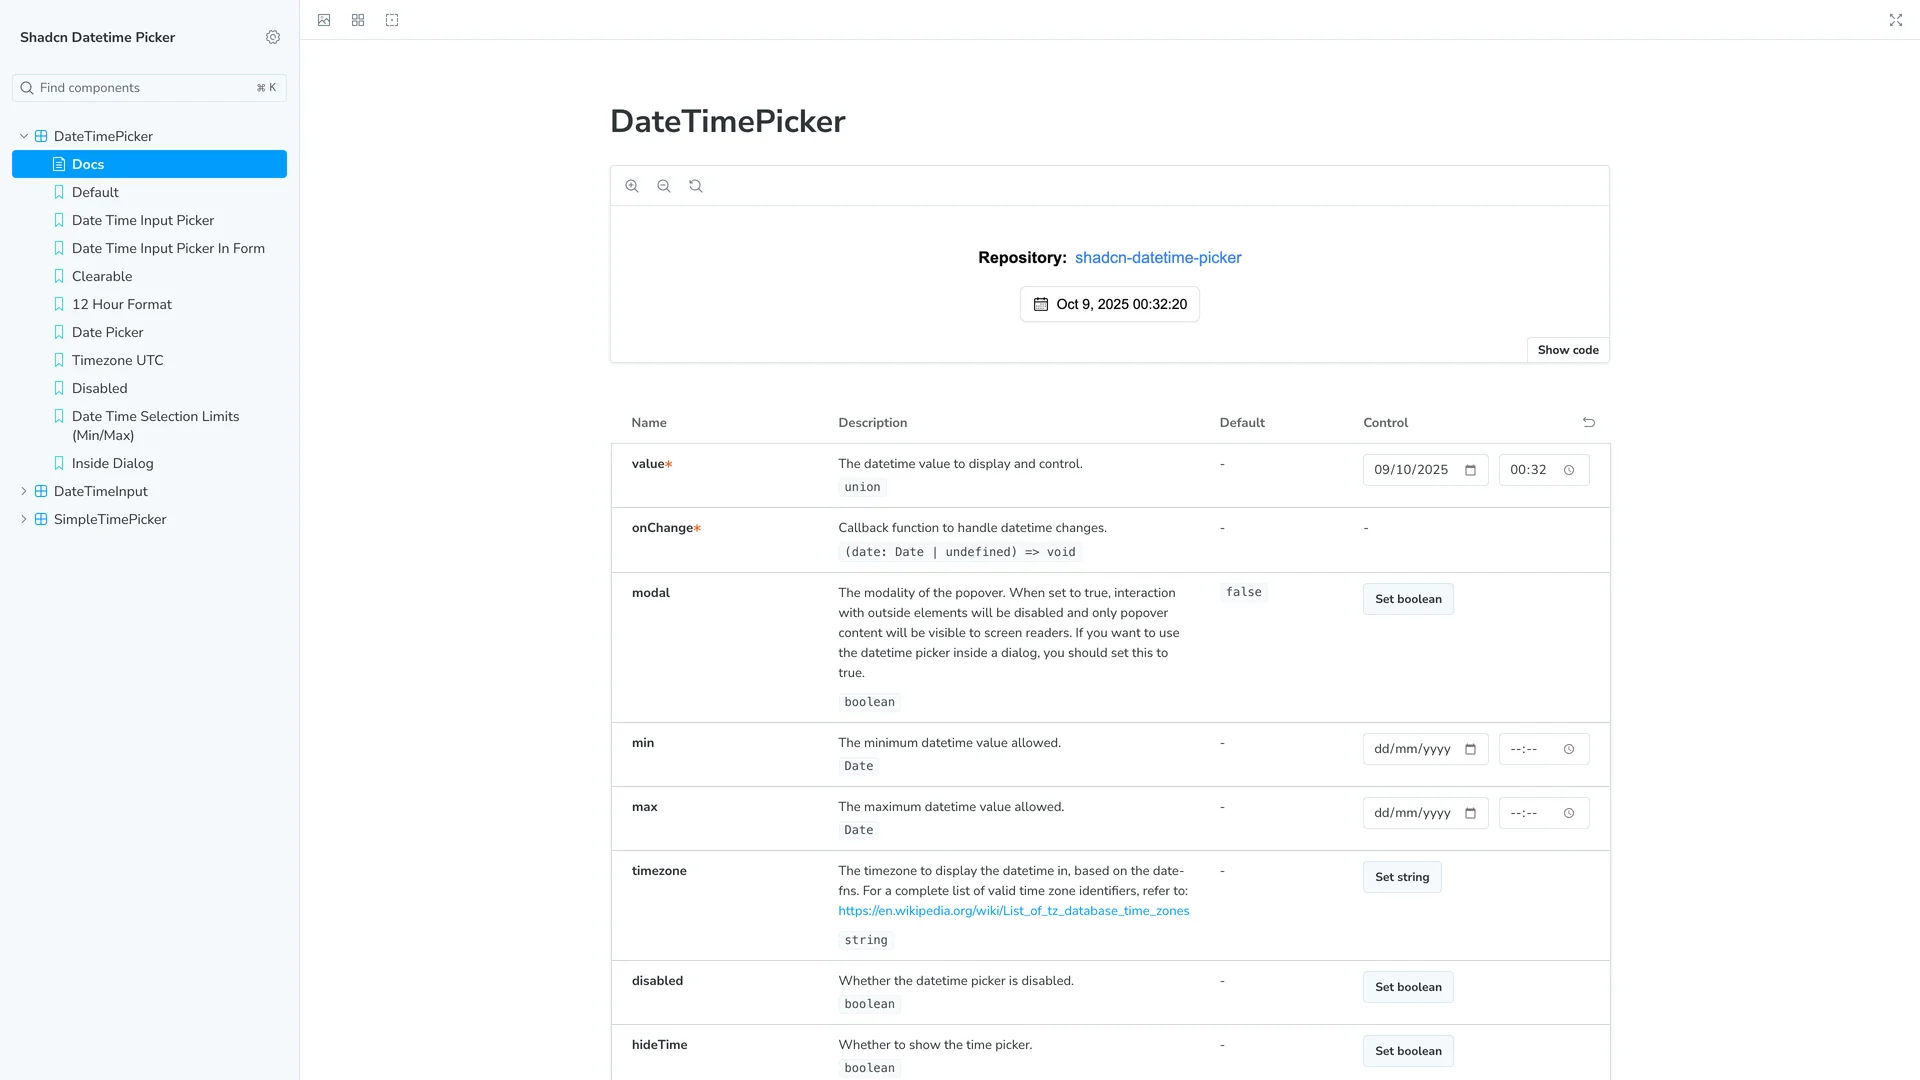Zoom in the story preview
The image size is (1920, 1080).
point(632,186)
